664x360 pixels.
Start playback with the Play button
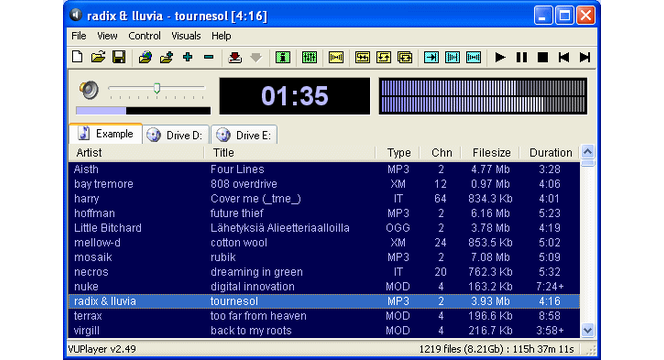tap(500, 57)
